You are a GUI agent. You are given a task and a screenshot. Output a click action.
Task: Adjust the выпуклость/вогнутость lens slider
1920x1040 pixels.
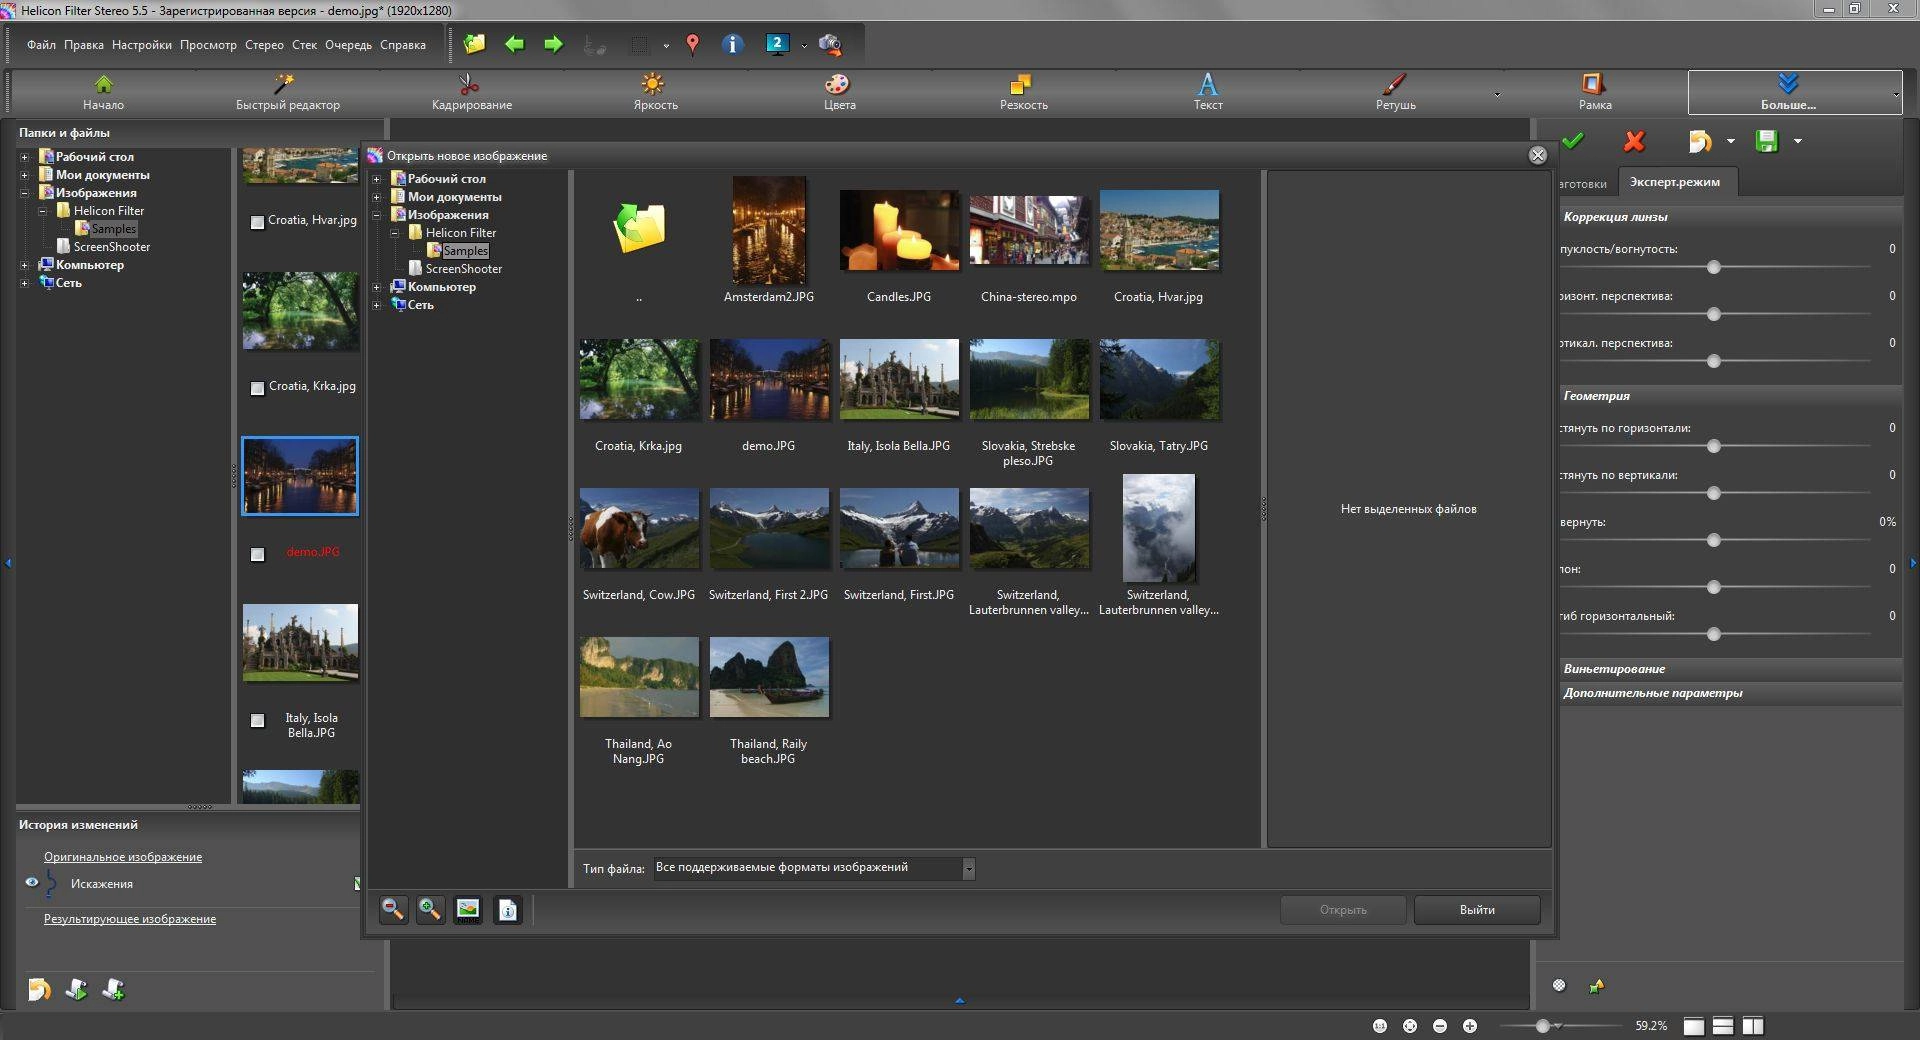1713,267
